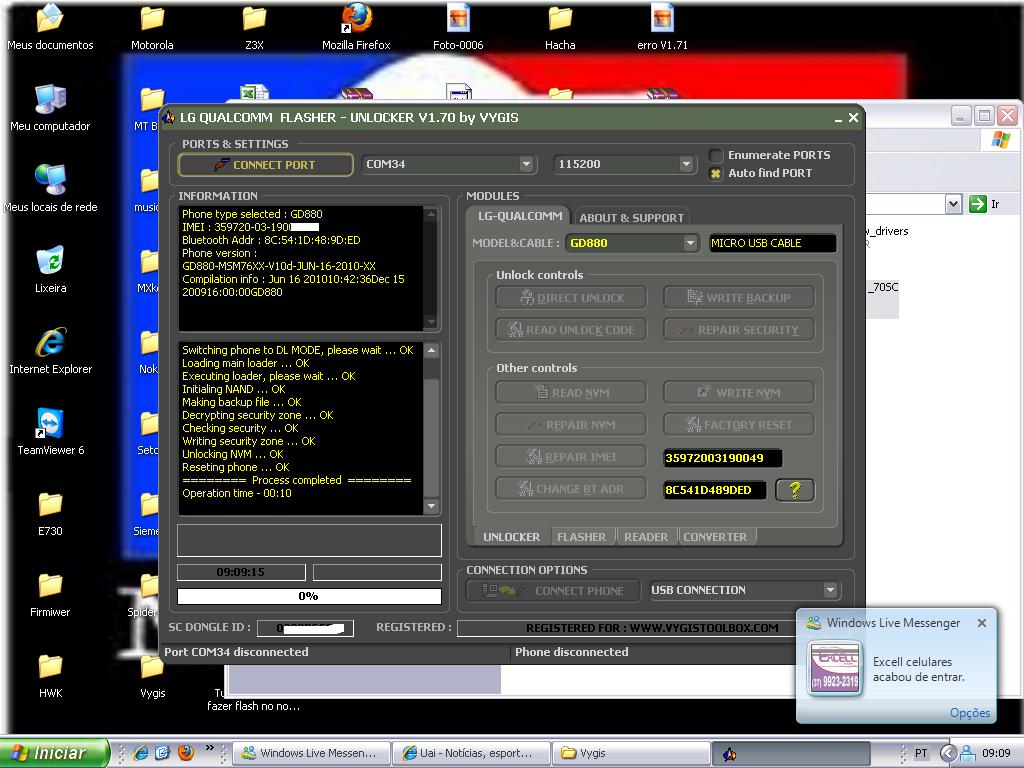Click the Ir green arrow button
Viewport: 1024px width, 768px height.
[x=978, y=204]
